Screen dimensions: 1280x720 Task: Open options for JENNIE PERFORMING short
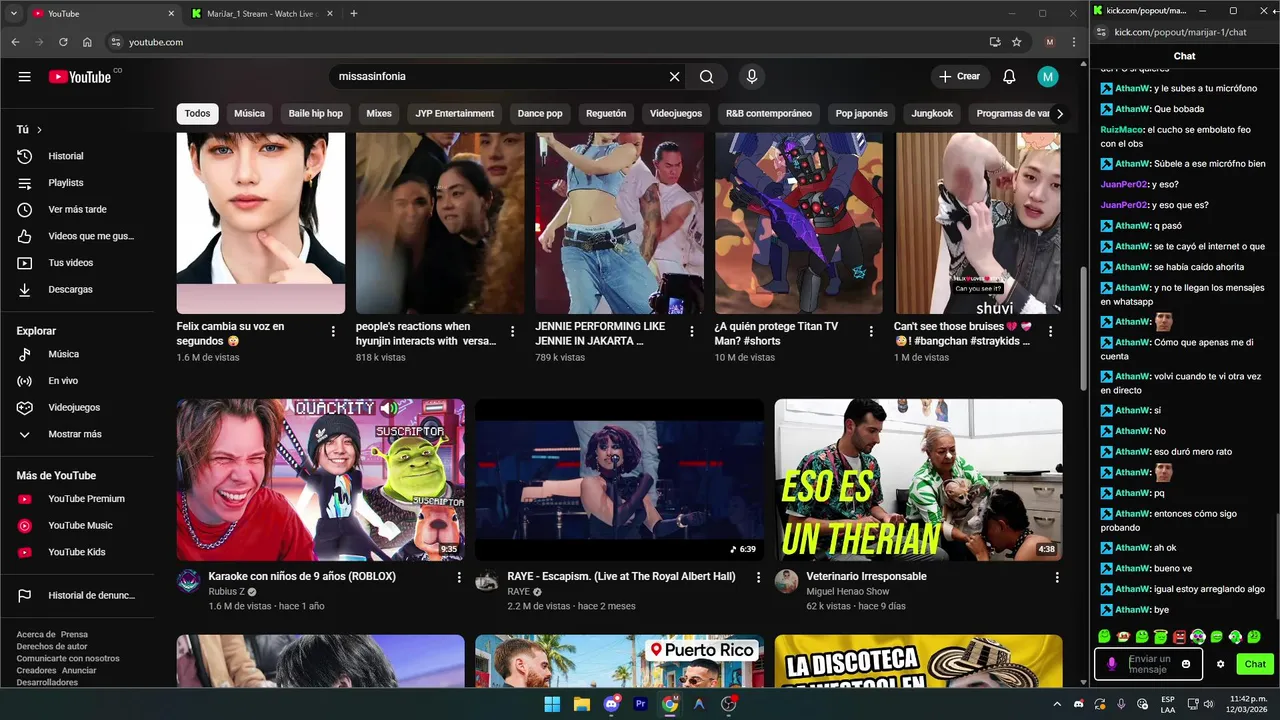tap(692, 331)
